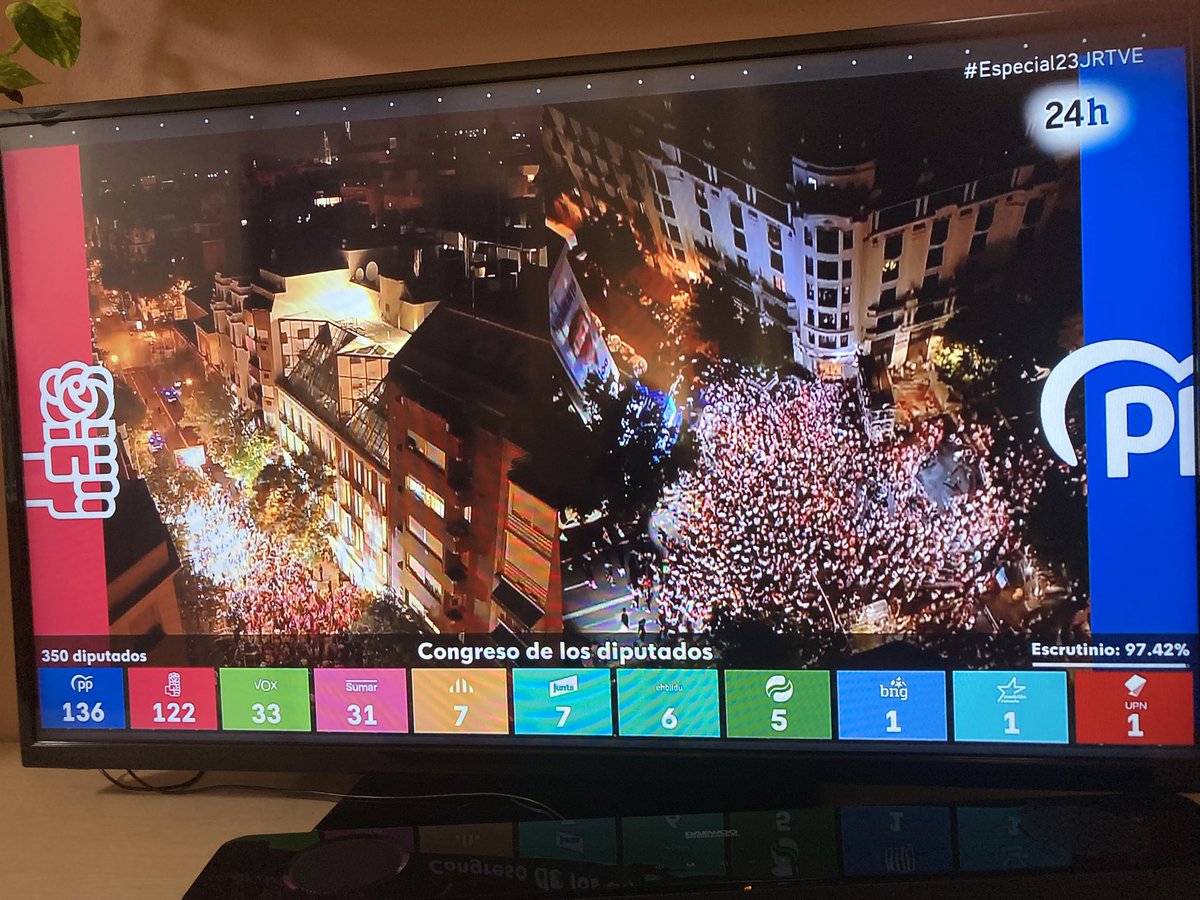Click the '350 diputados' label
Viewport: 1200px width, 900px height.
tap(94, 656)
